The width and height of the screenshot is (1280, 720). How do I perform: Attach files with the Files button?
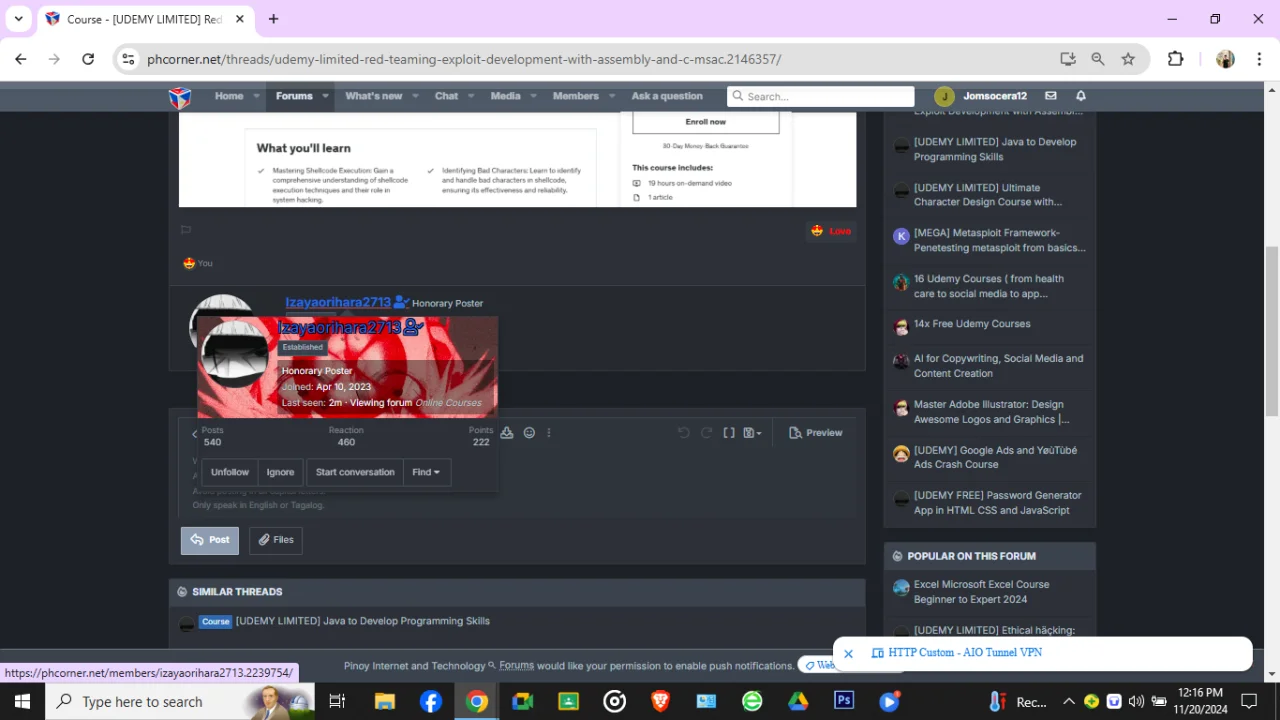[276, 540]
